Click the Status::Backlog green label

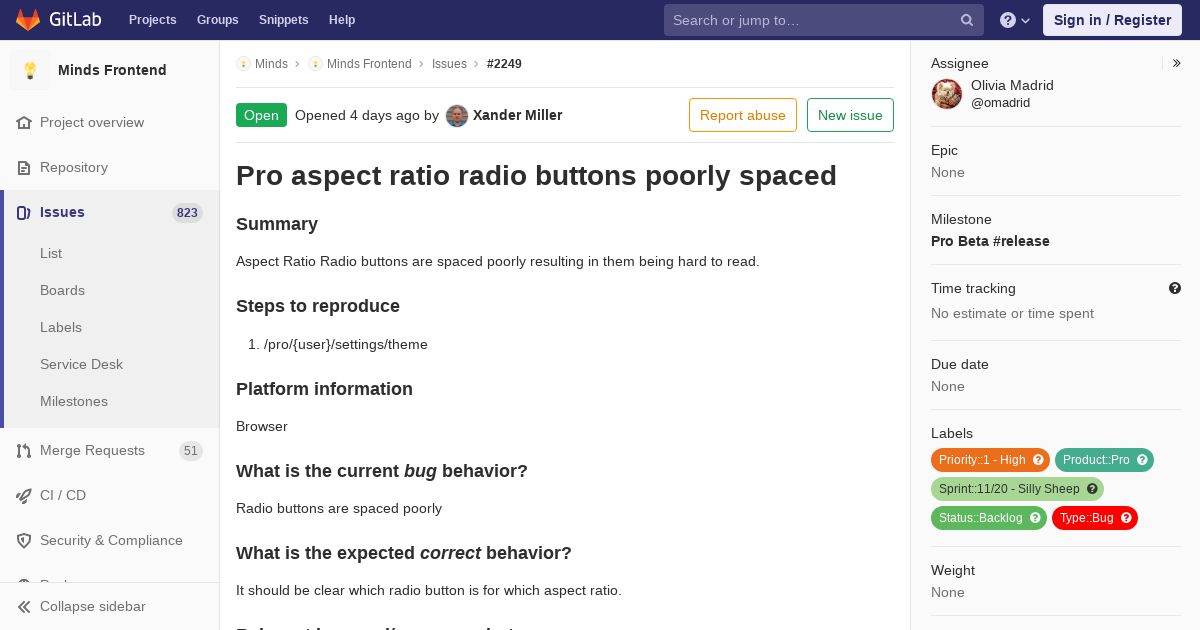coord(988,518)
